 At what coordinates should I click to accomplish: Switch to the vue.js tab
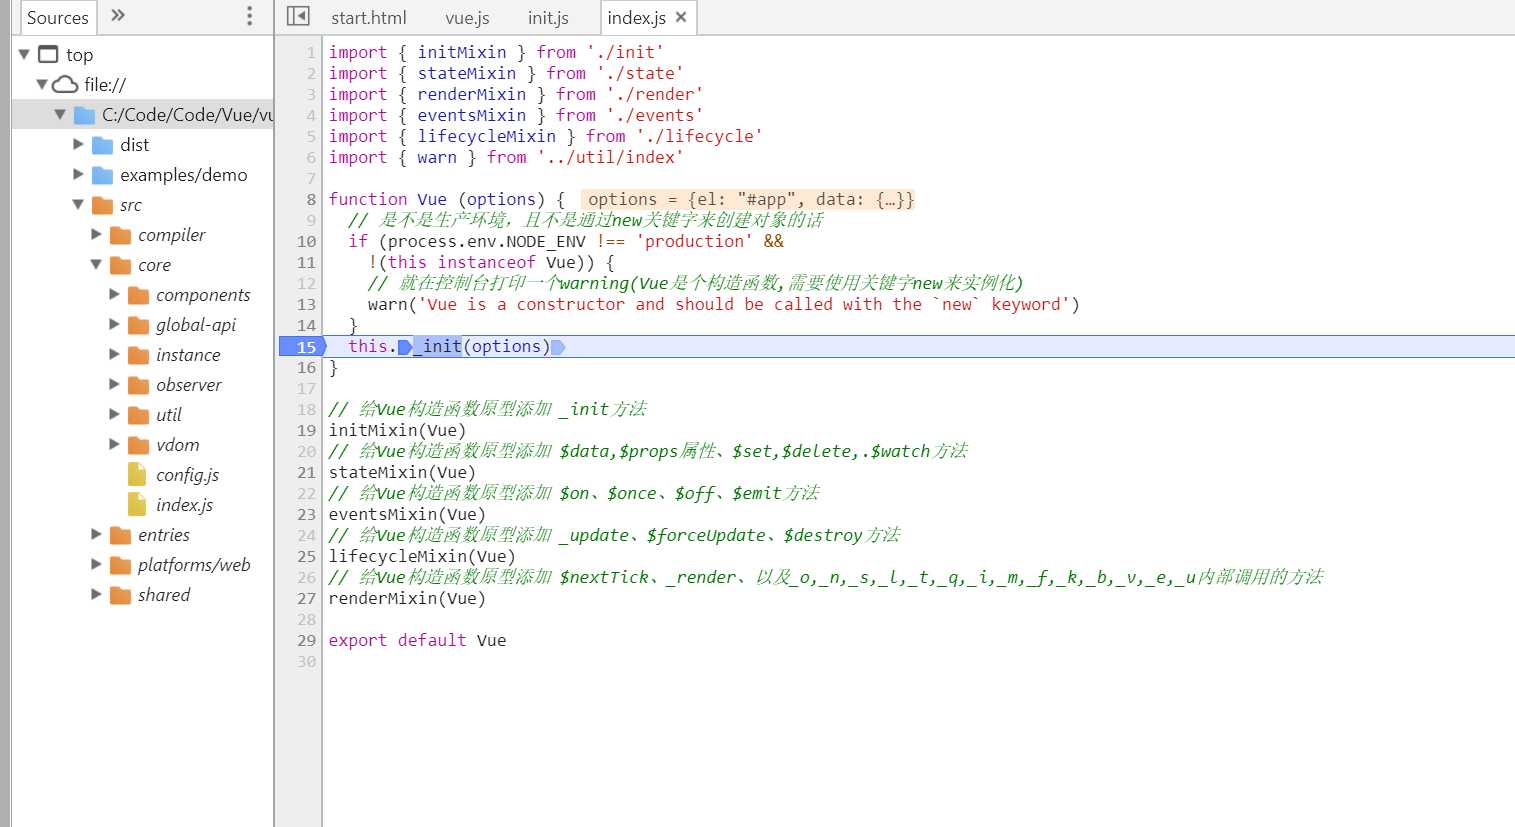click(x=467, y=18)
